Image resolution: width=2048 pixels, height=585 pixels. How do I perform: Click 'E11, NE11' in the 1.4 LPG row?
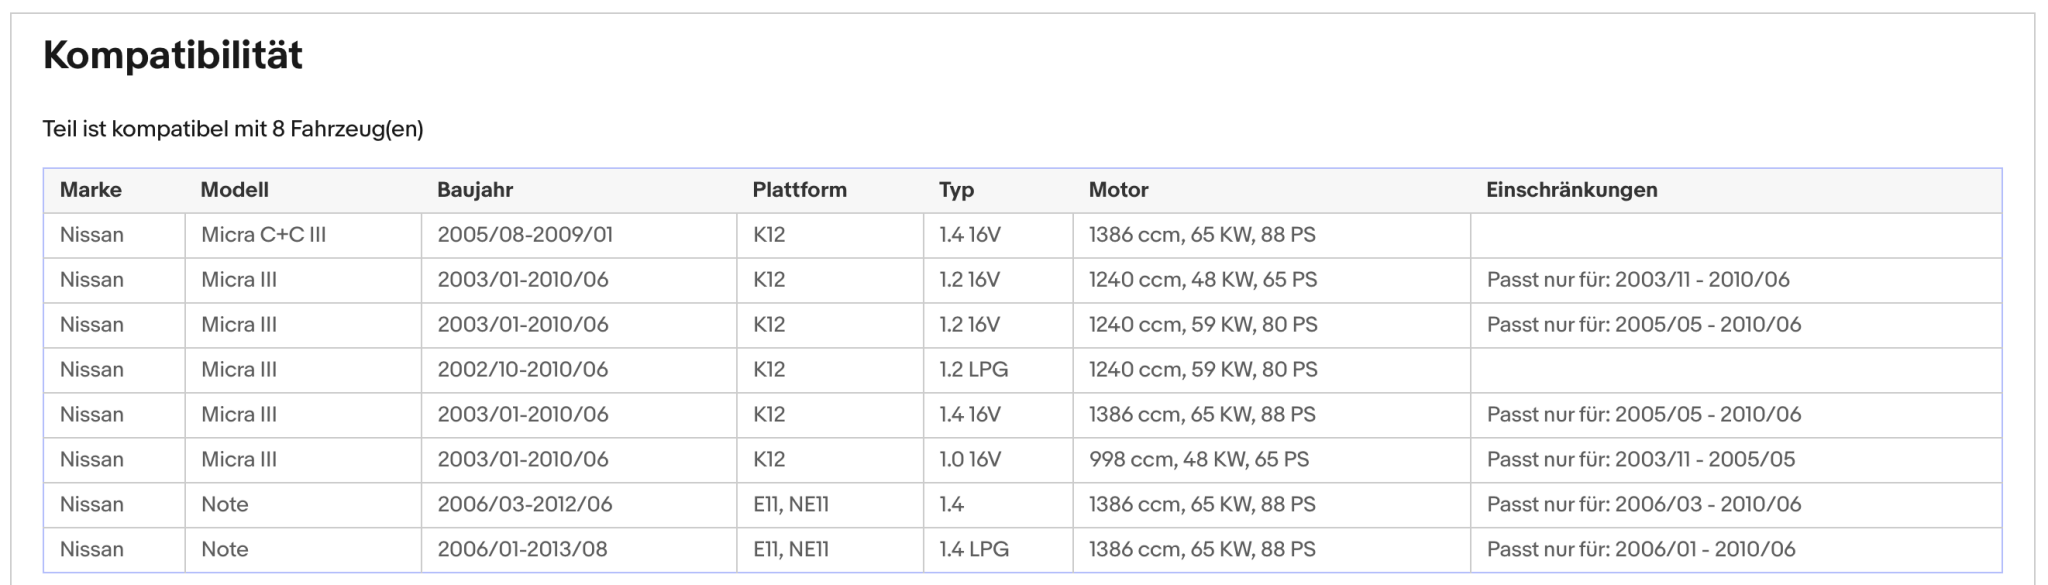tap(791, 550)
